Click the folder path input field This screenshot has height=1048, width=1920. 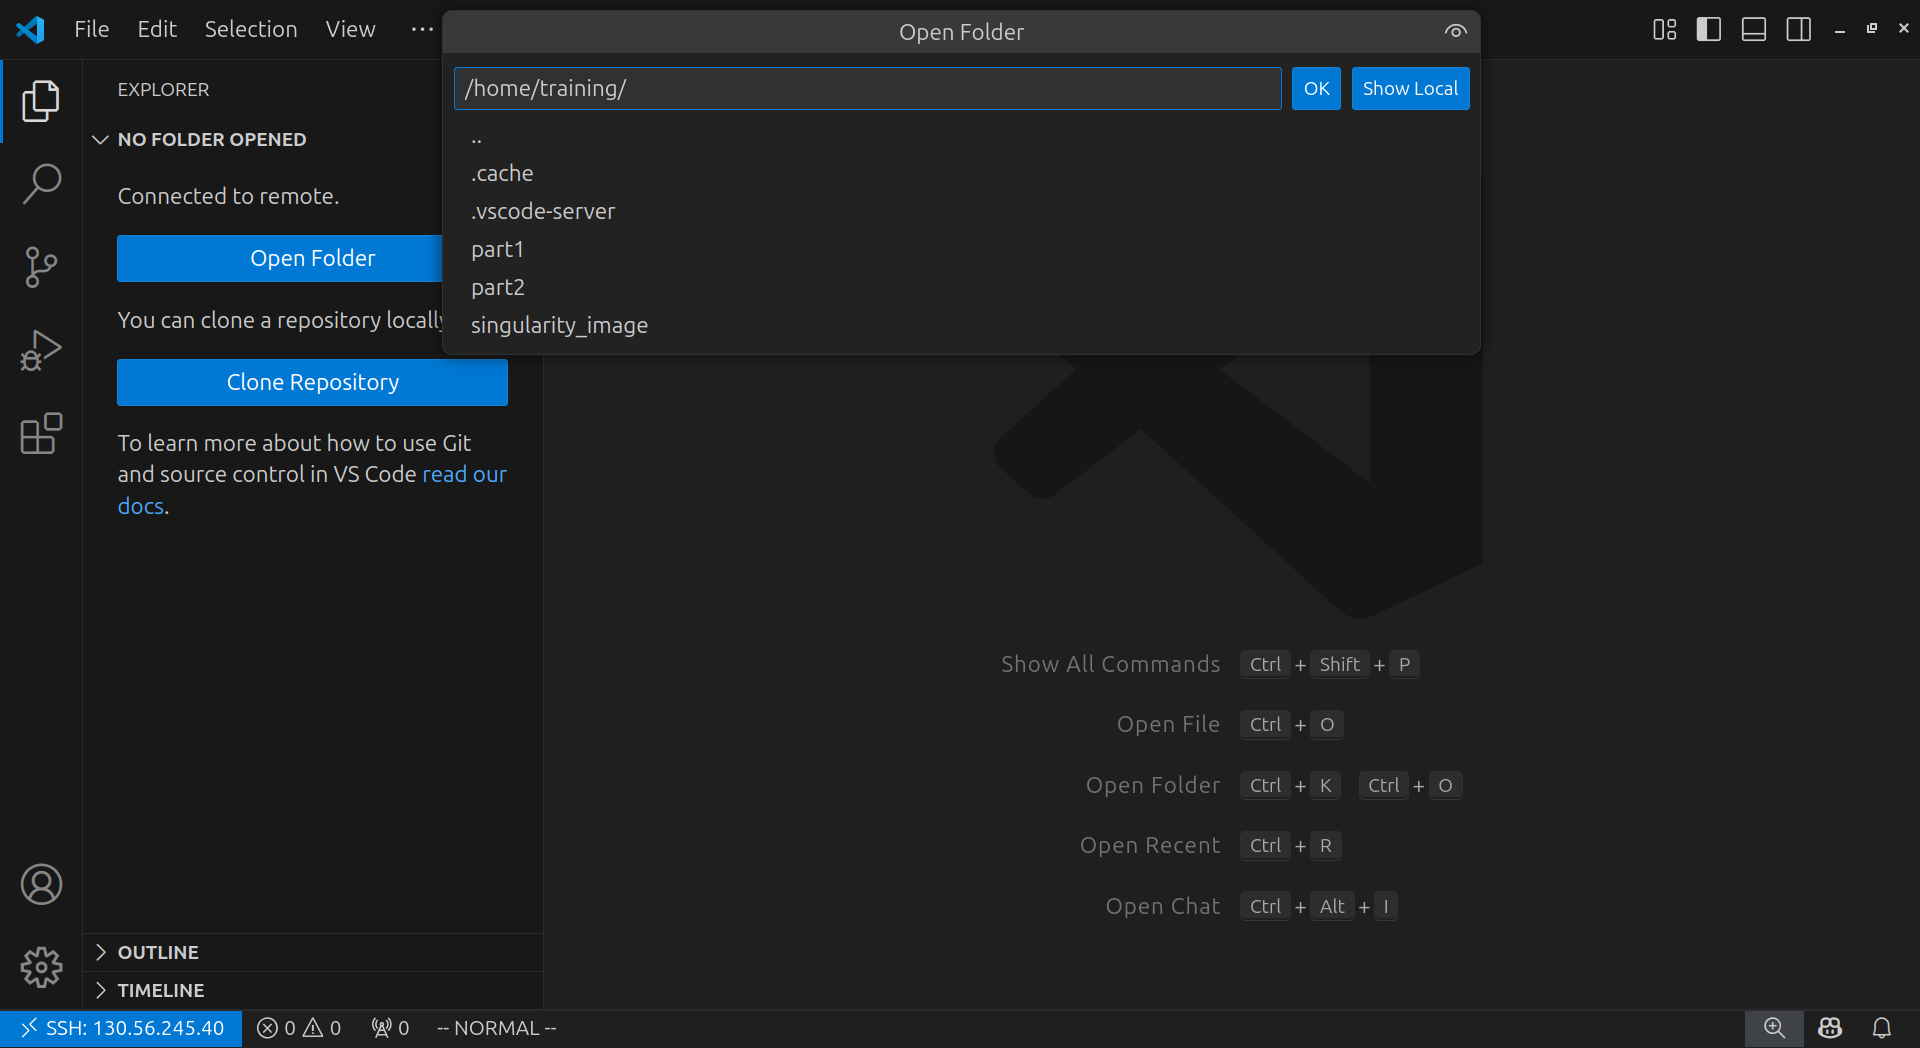[867, 89]
